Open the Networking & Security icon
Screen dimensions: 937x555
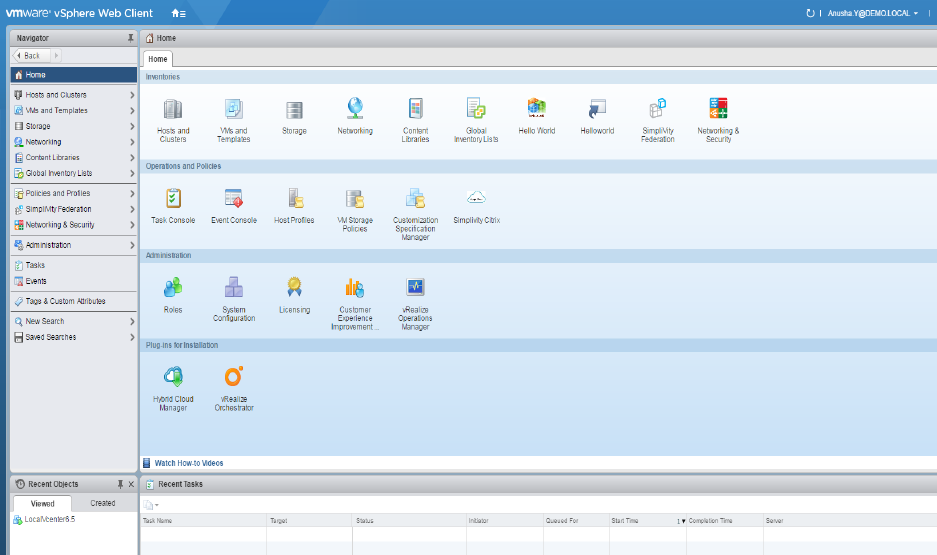(718, 110)
